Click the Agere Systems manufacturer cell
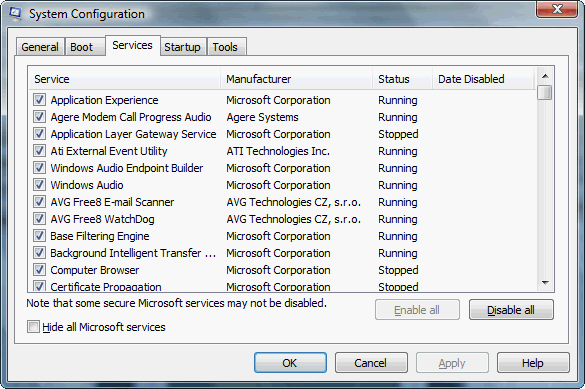 (x=263, y=117)
